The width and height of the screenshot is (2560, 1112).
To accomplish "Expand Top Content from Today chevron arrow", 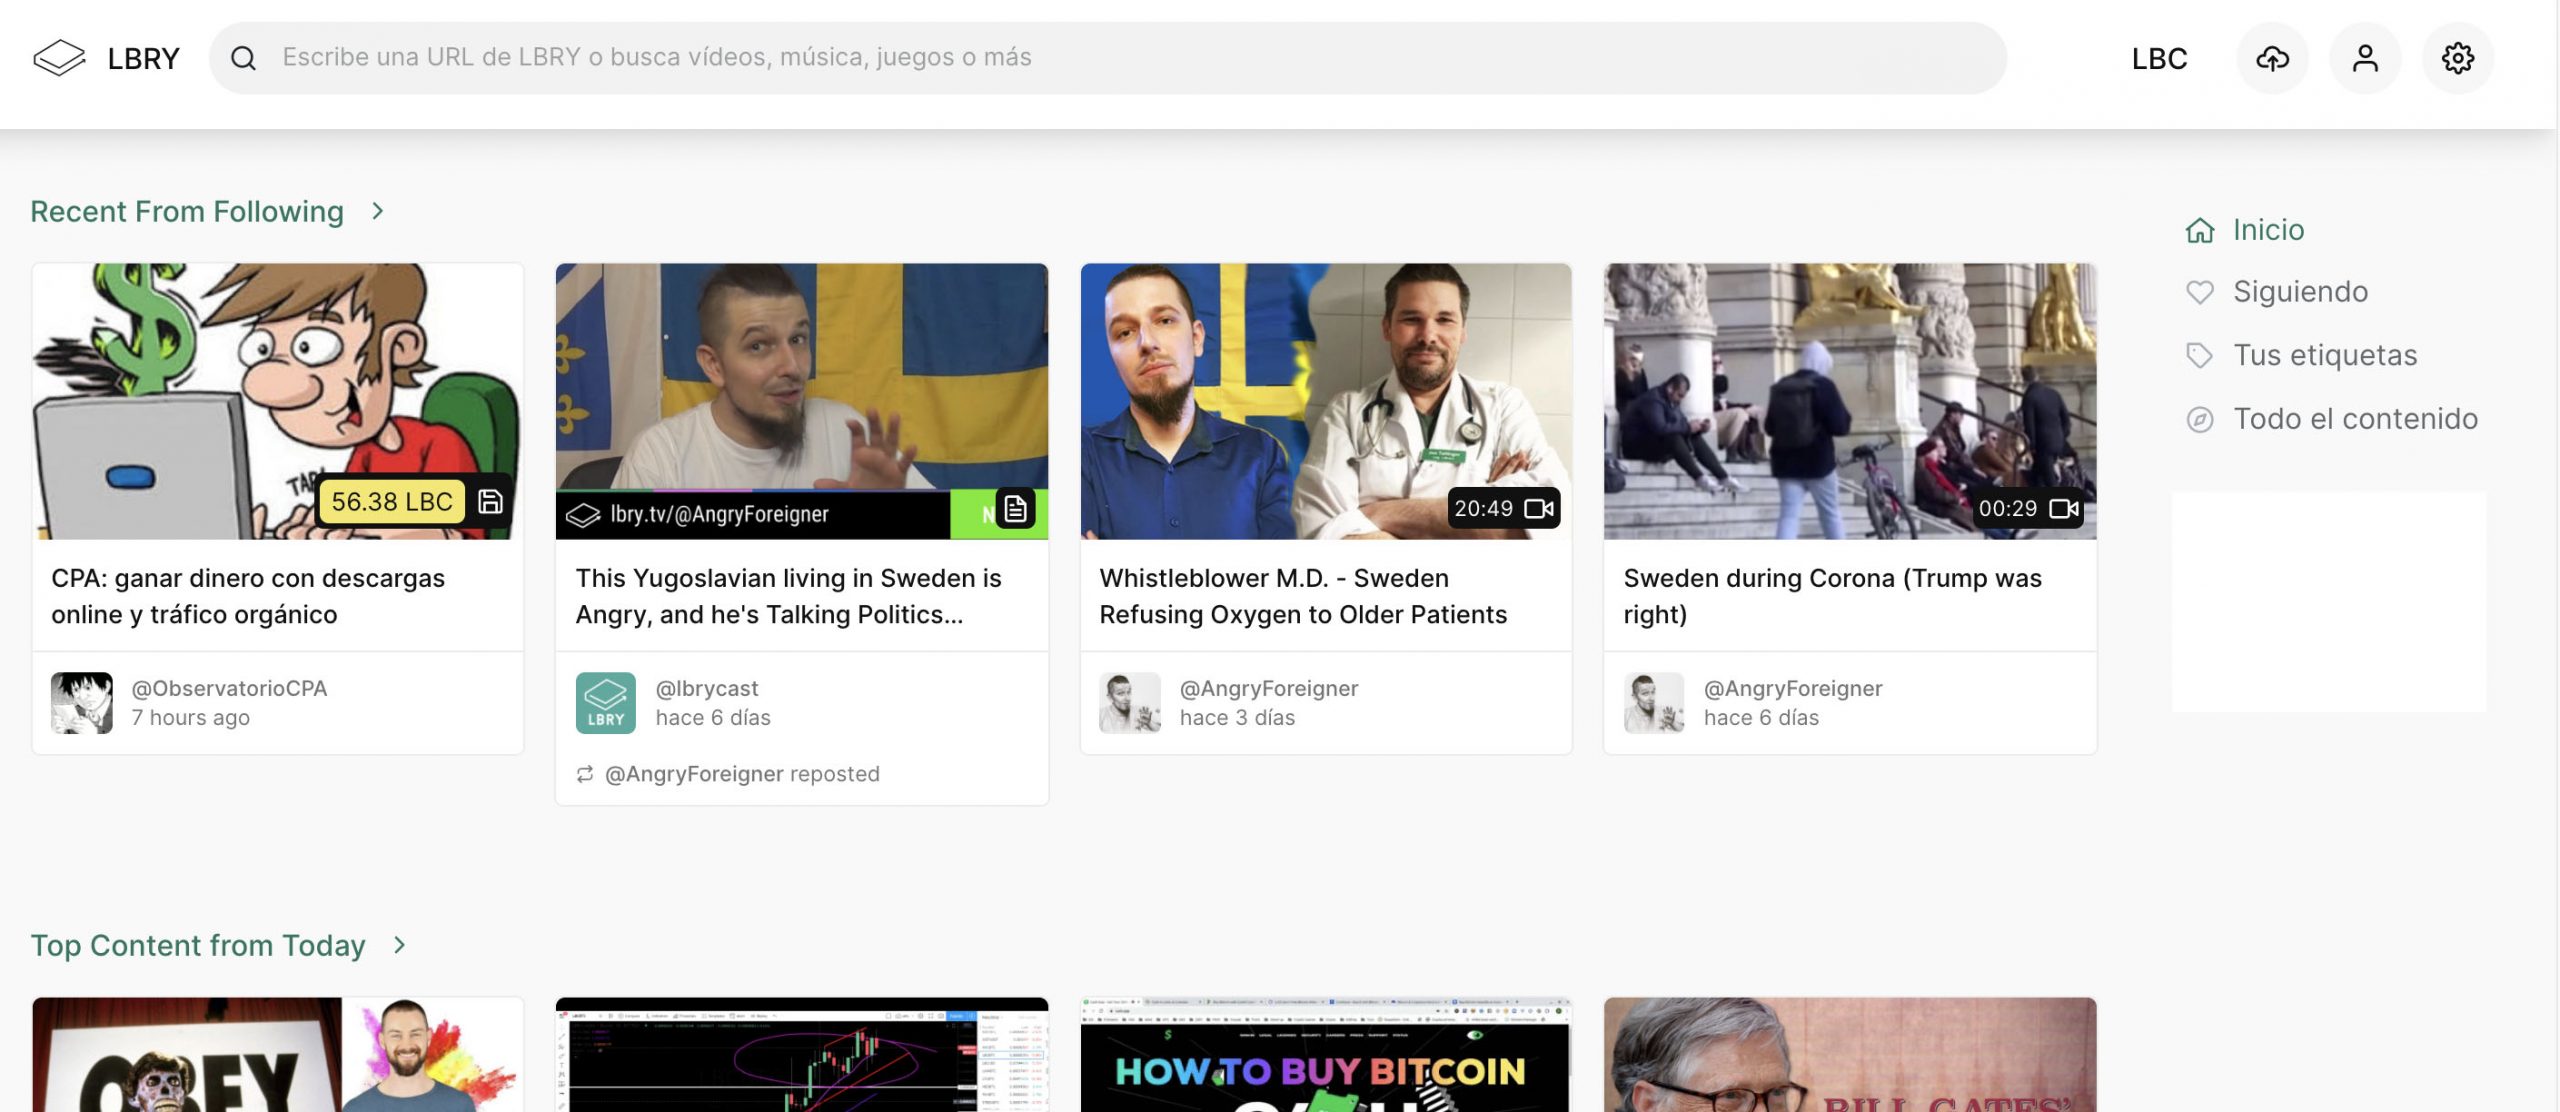I will pos(399,945).
